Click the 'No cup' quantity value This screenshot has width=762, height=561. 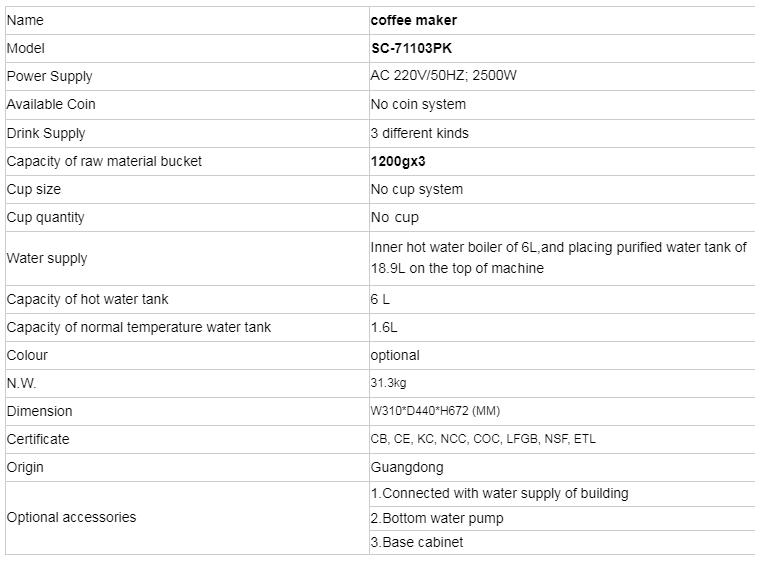coord(395,217)
